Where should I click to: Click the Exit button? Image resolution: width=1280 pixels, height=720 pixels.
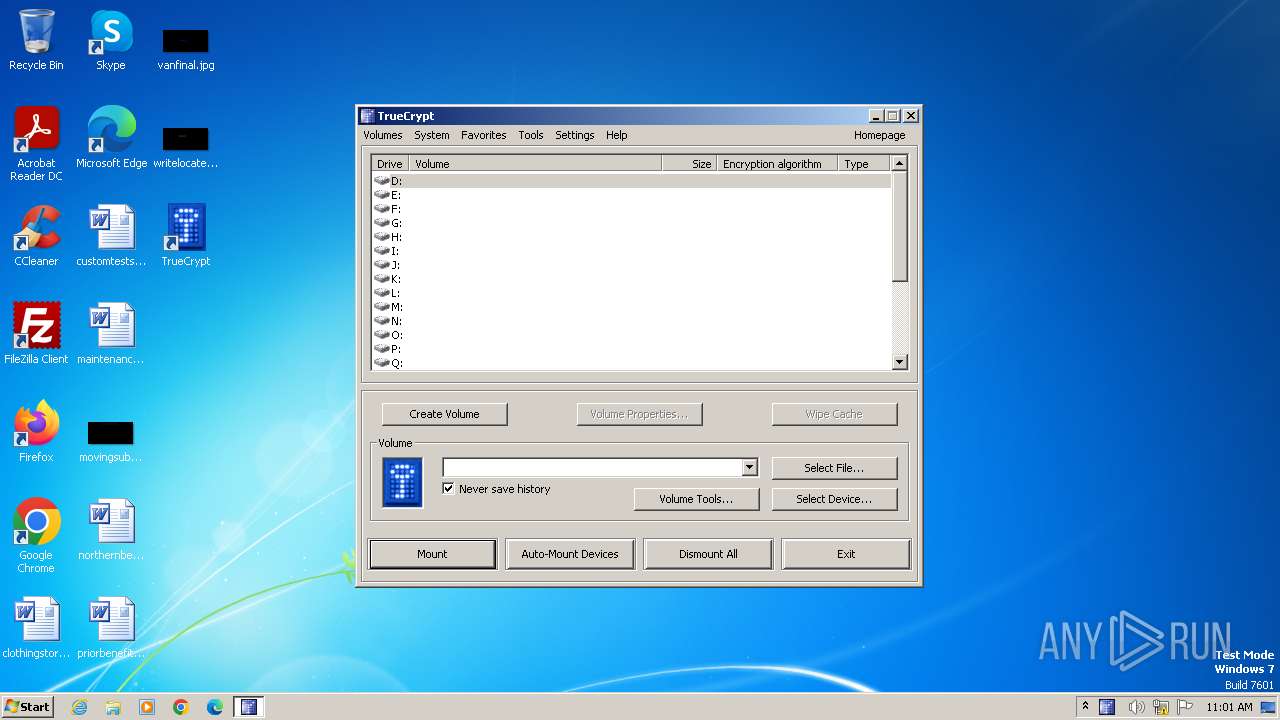846,554
